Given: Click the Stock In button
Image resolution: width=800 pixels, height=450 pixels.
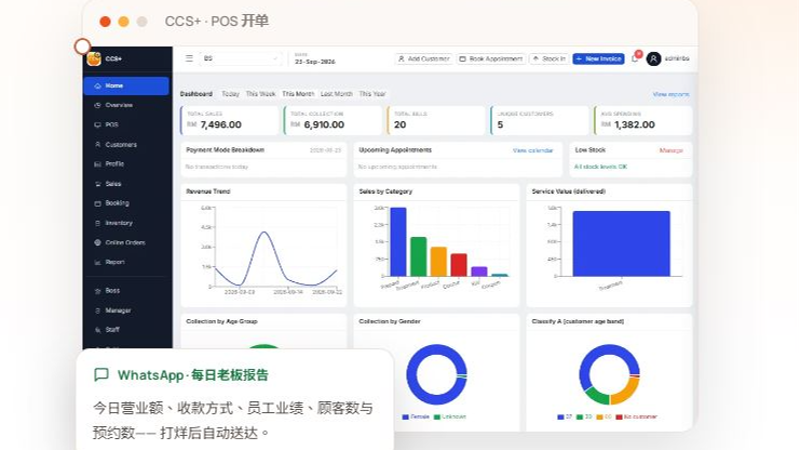Looking at the screenshot, I should (x=549, y=59).
